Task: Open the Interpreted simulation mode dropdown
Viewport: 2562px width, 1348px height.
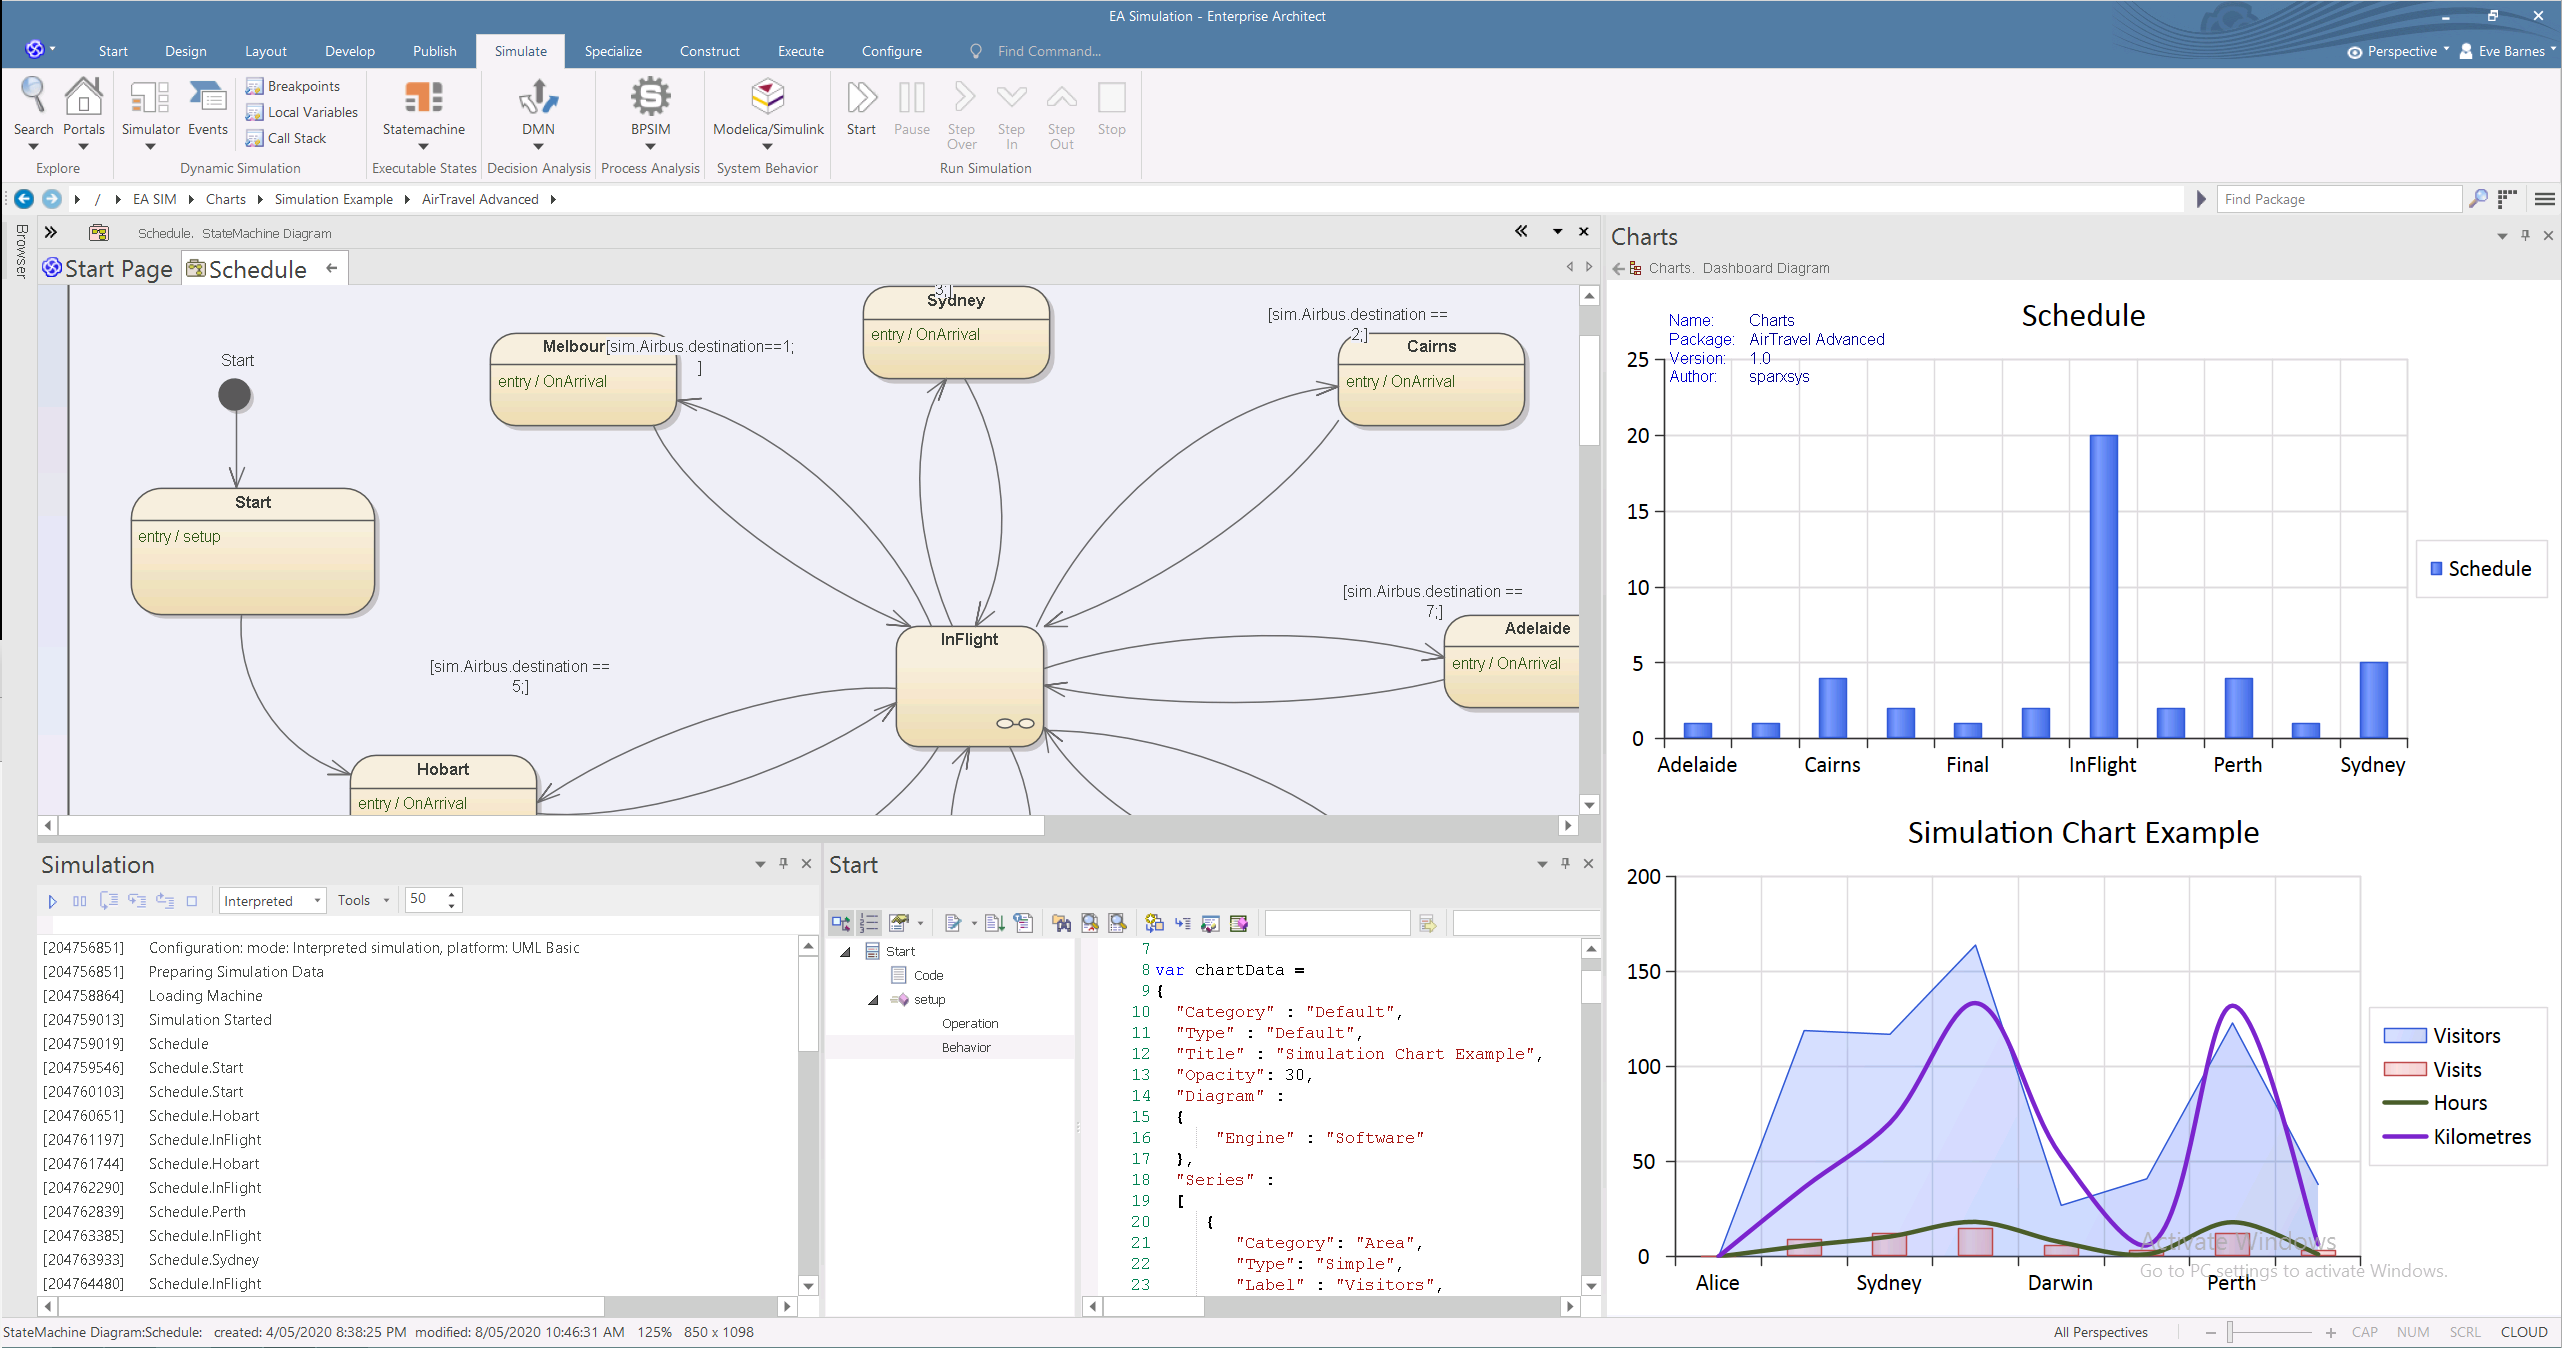Action: pos(317,901)
